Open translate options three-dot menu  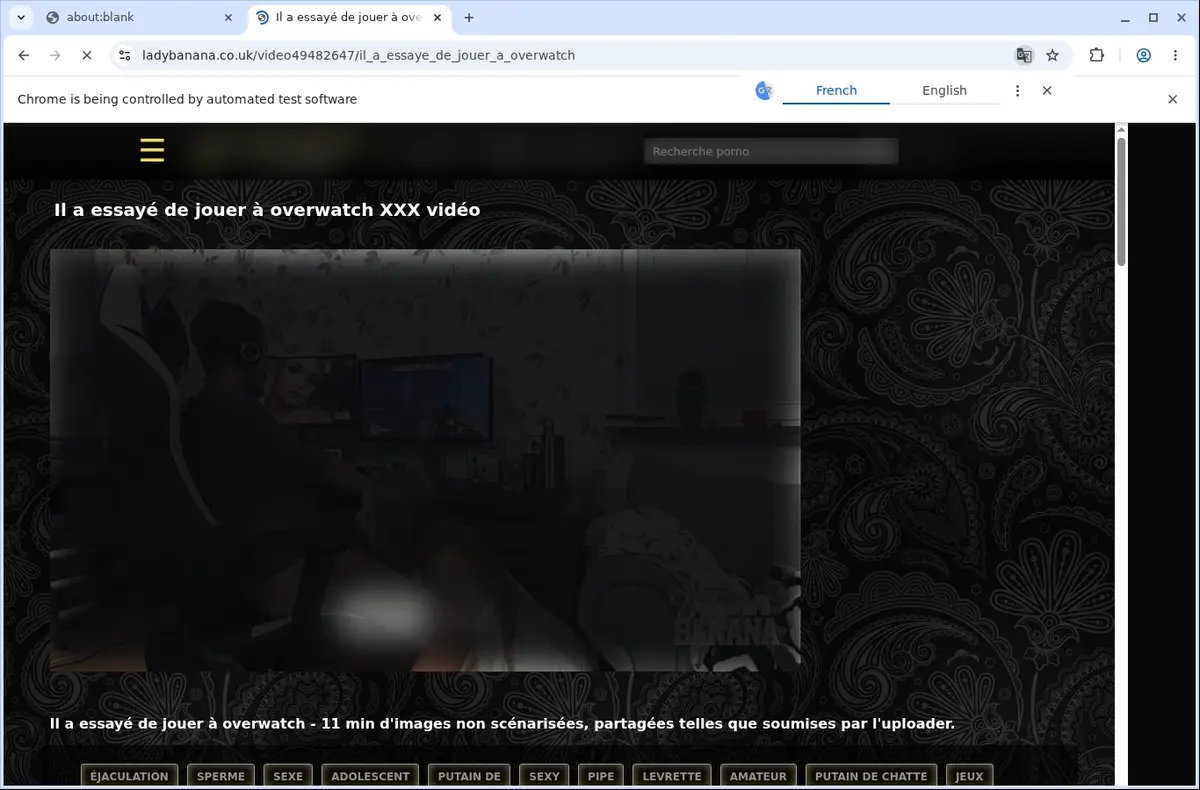[1017, 90]
